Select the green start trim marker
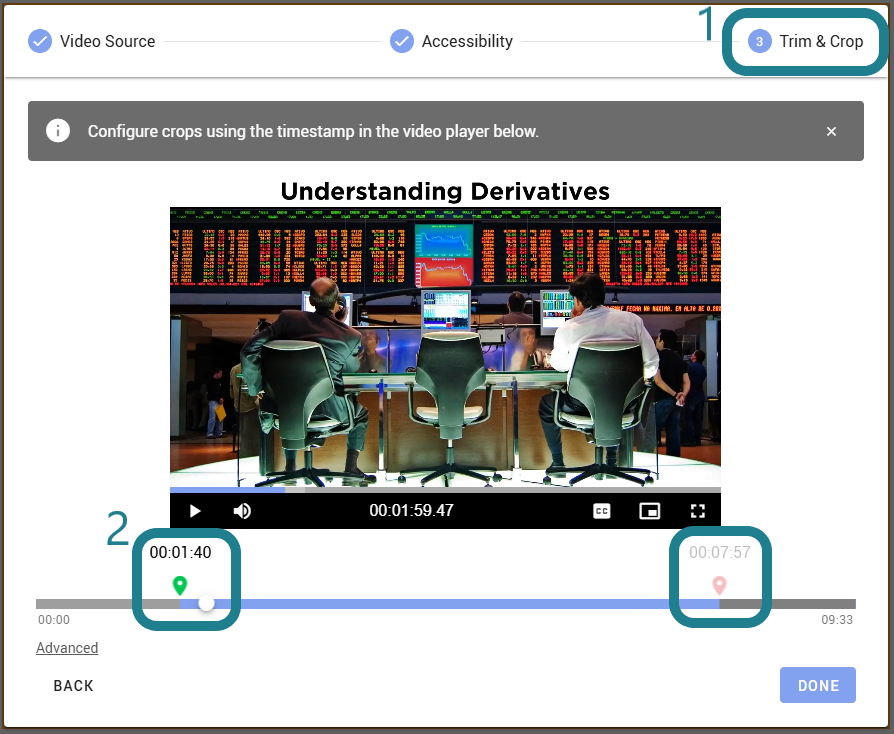The height and width of the screenshot is (734, 894). pos(180,586)
